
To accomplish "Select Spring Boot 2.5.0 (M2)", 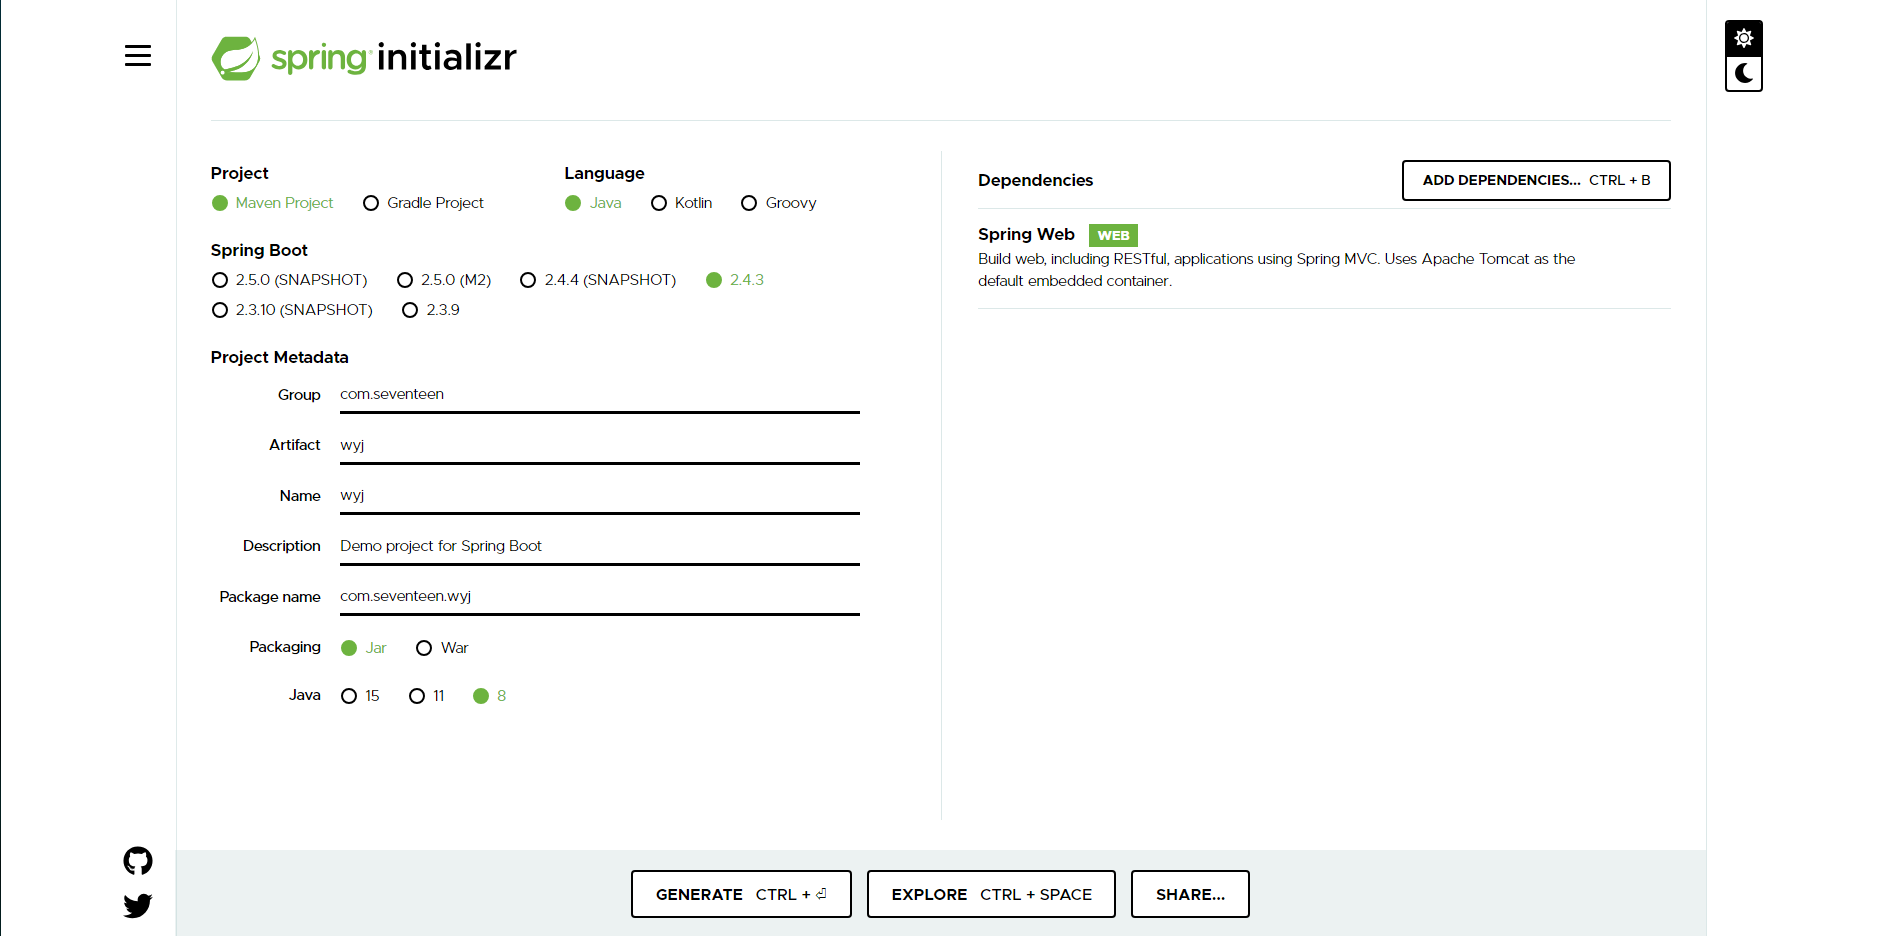I will (445, 280).
